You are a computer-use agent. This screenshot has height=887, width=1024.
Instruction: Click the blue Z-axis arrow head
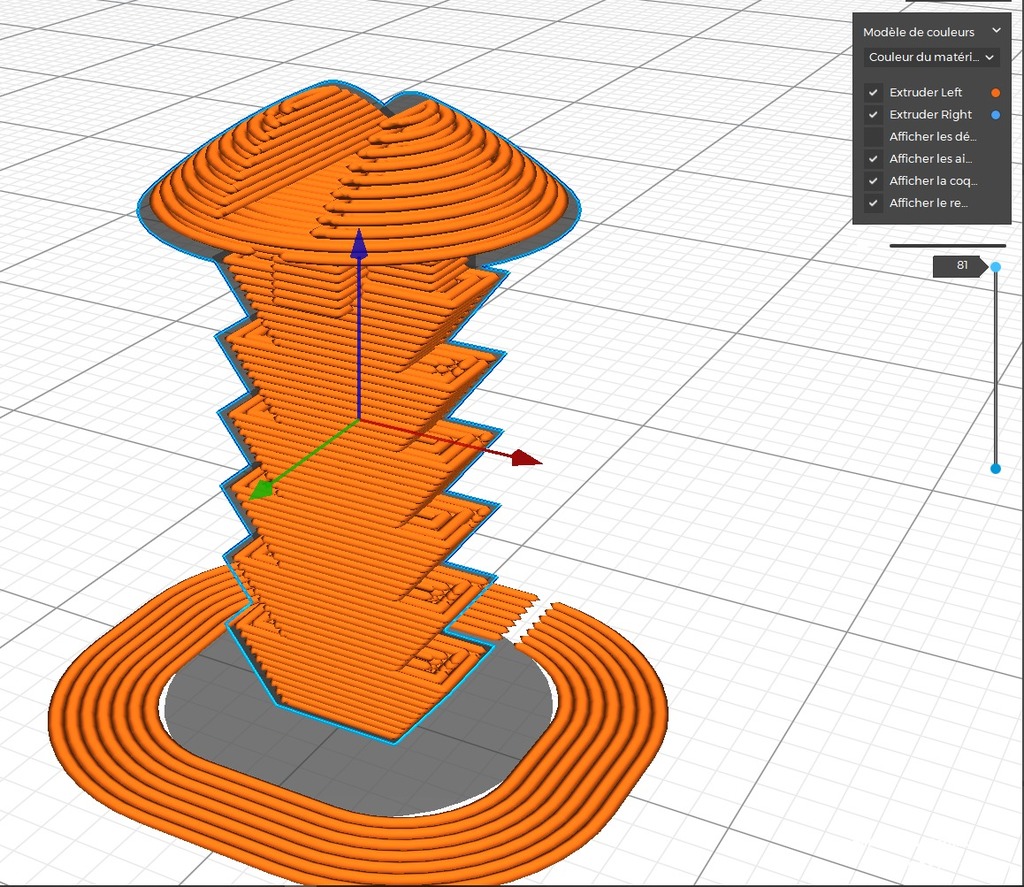pos(358,244)
